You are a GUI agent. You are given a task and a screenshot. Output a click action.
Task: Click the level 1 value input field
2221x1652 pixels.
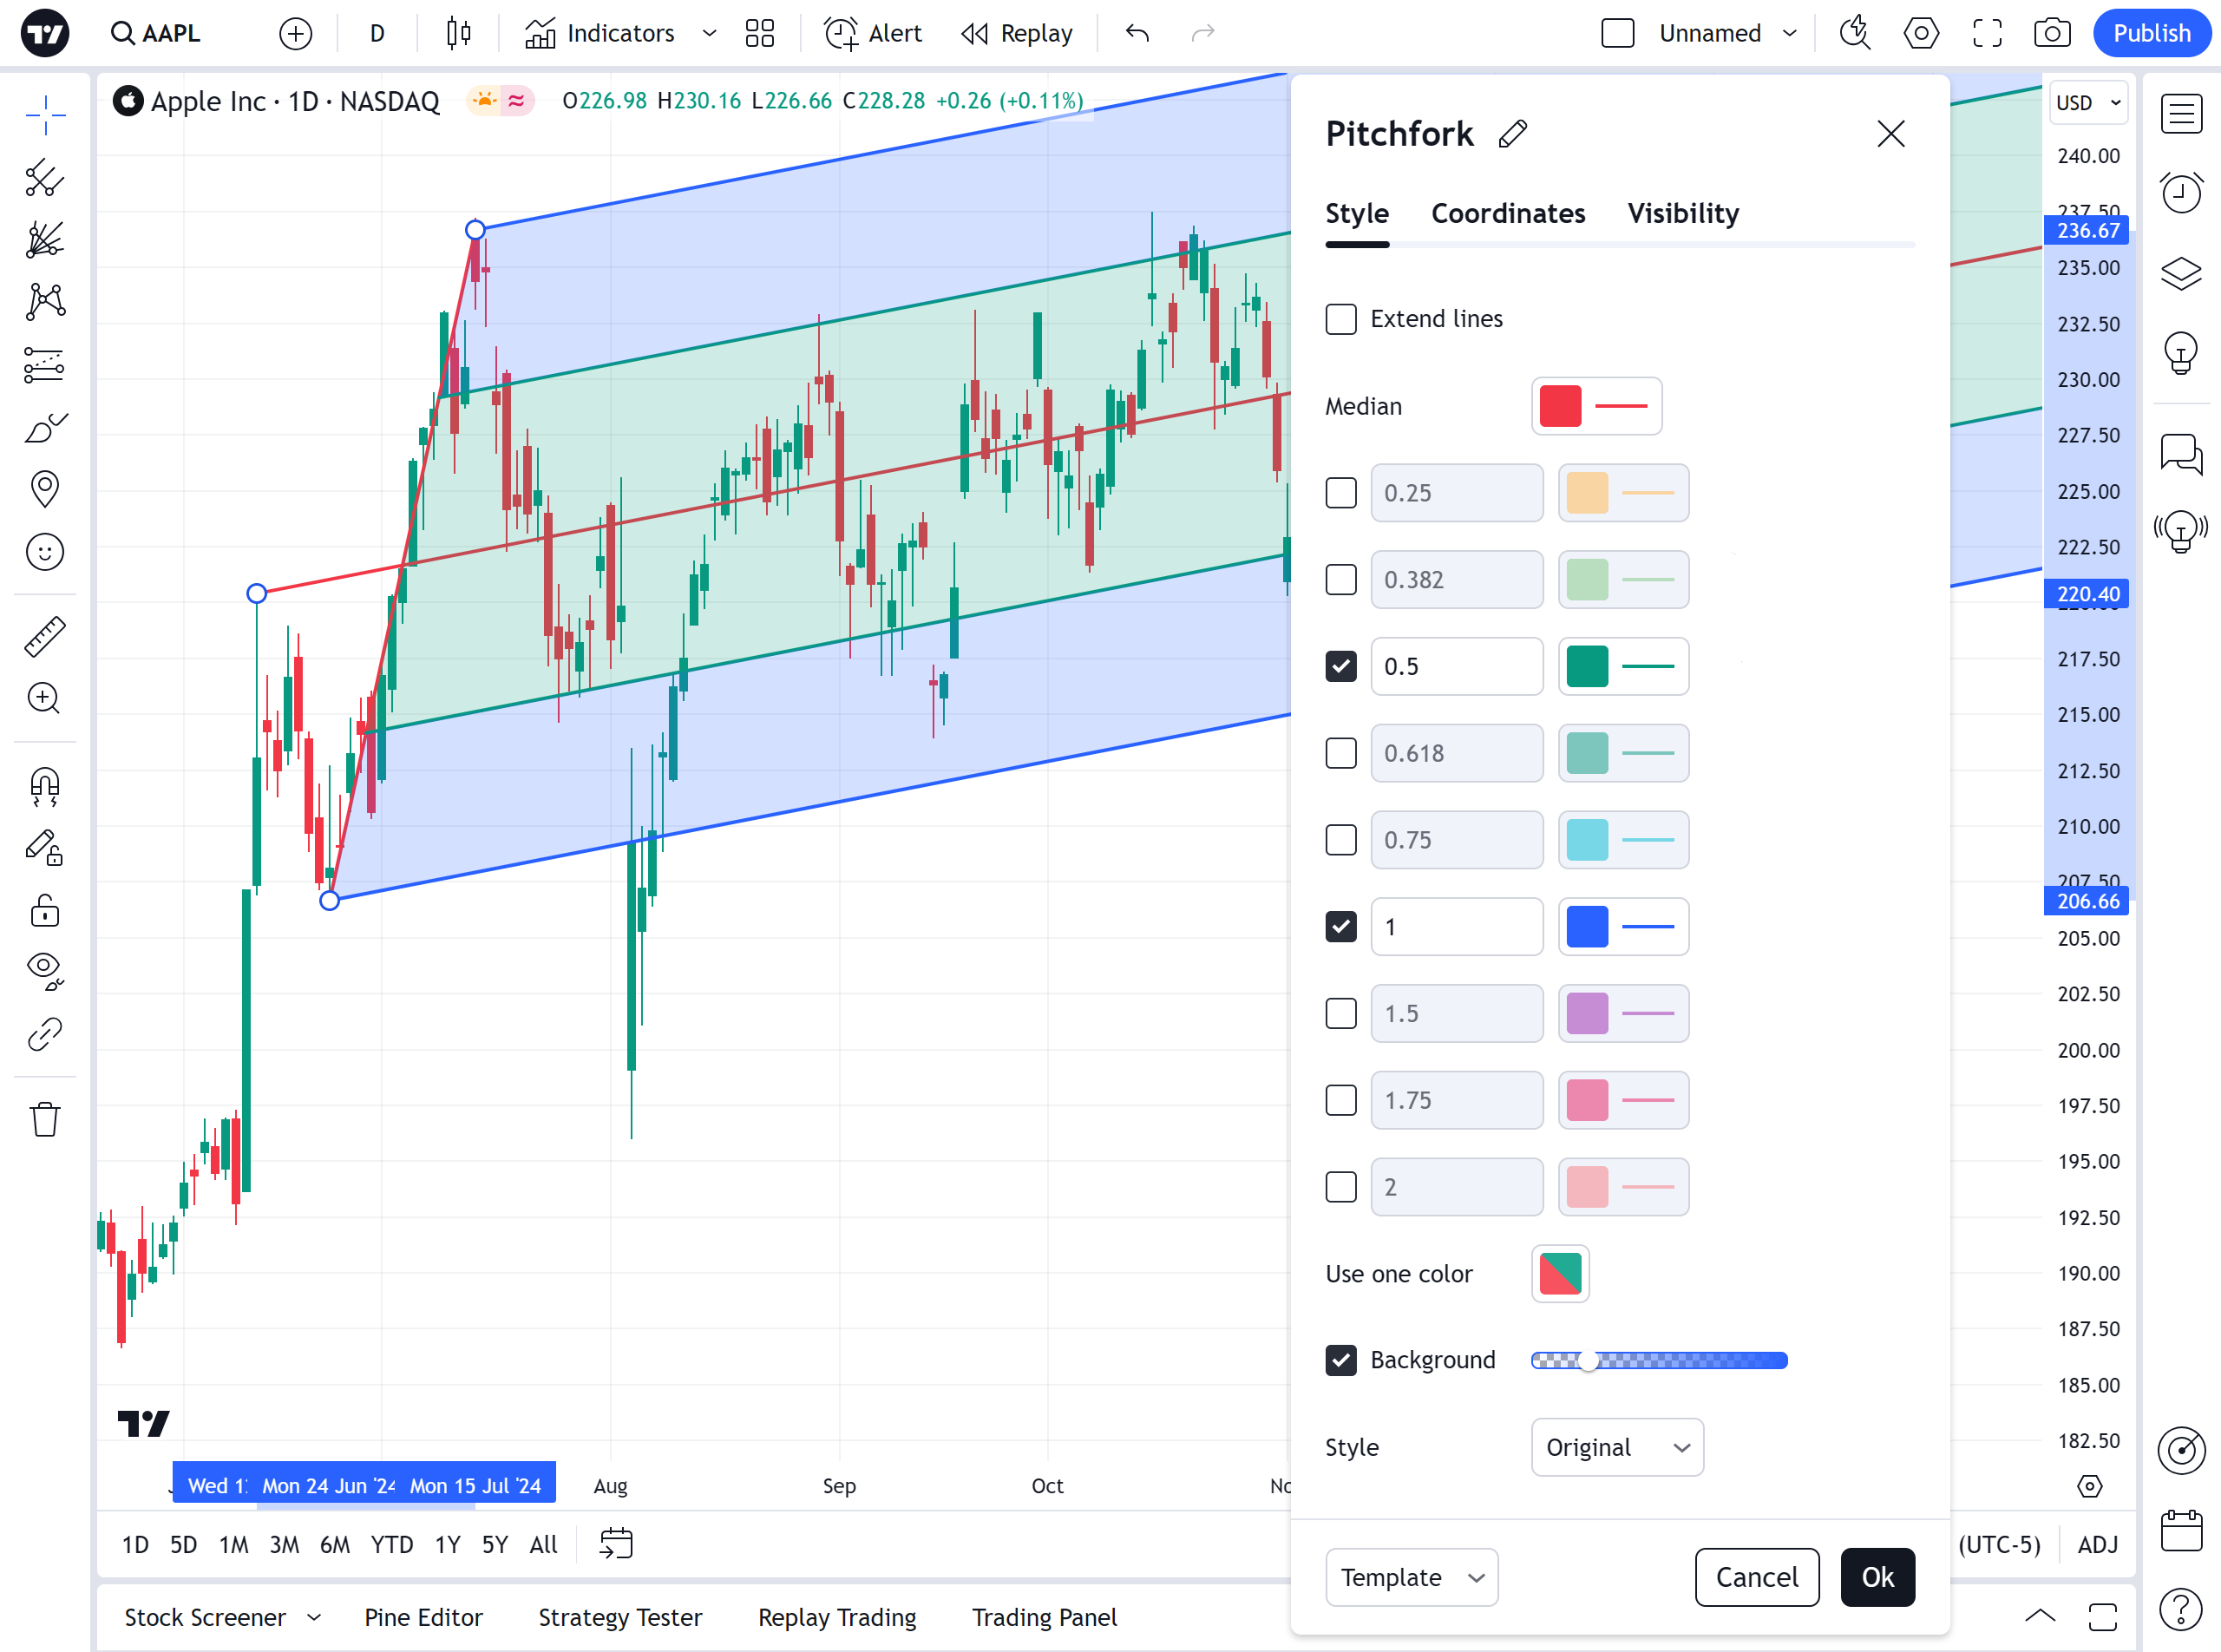pos(1456,927)
